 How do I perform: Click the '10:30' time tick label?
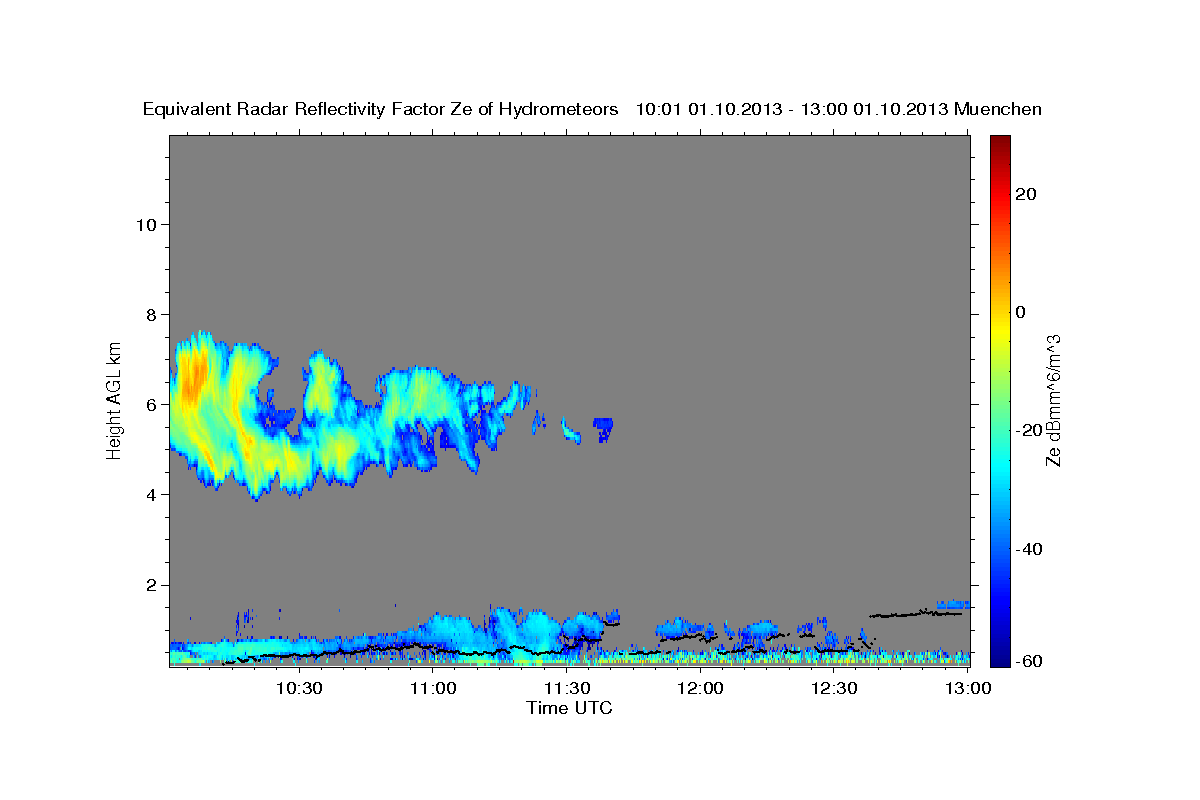[299, 689]
